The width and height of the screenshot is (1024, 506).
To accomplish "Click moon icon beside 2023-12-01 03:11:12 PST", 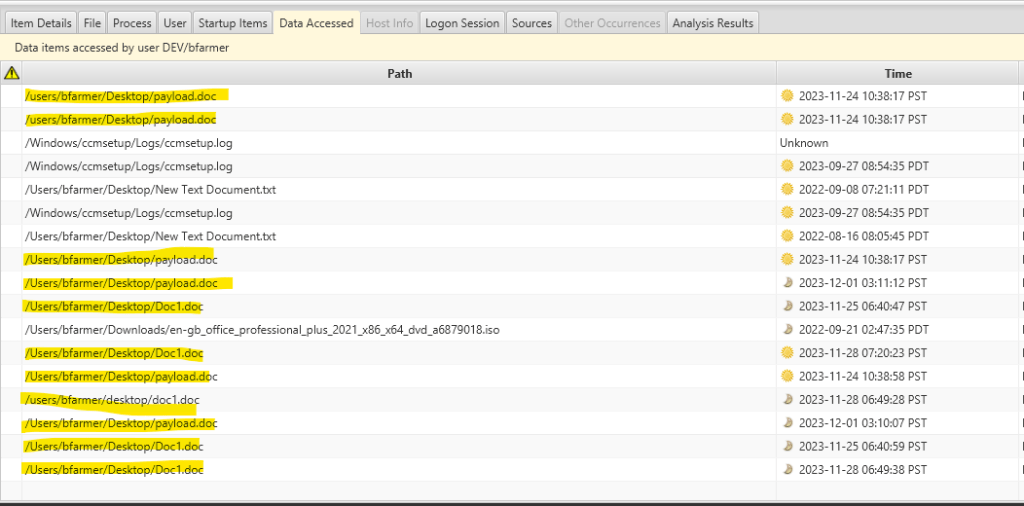I will point(786,283).
